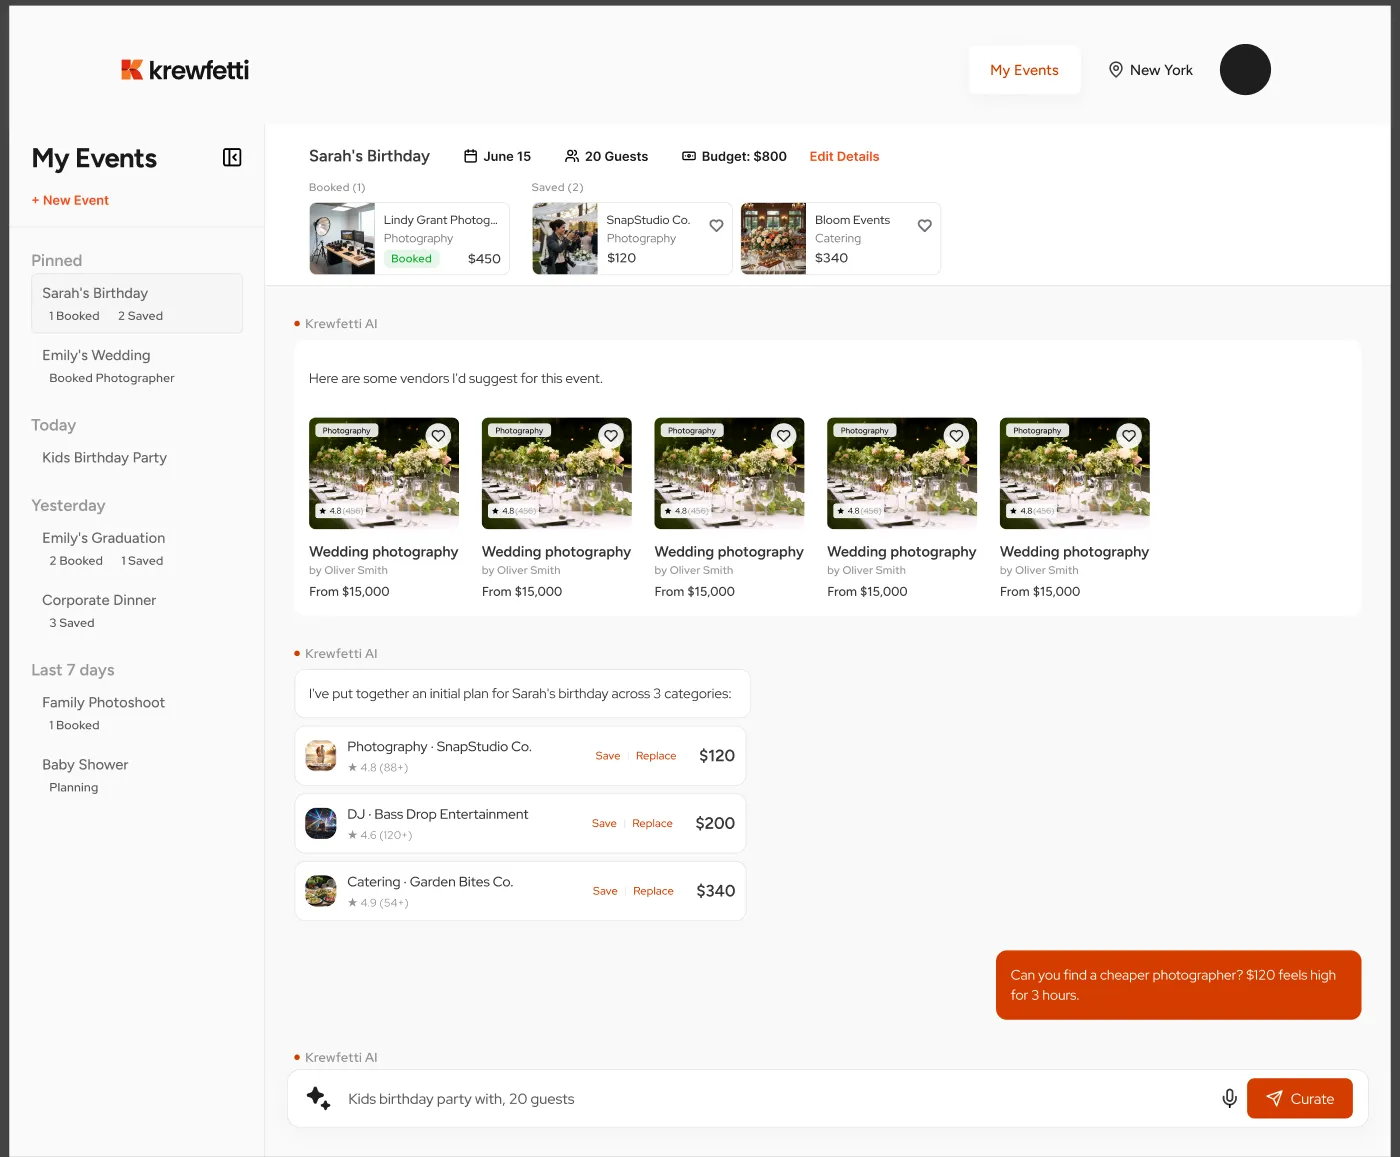Replace the Photography SnapStudio Co. item
1400x1157 pixels.
pos(656,756)
